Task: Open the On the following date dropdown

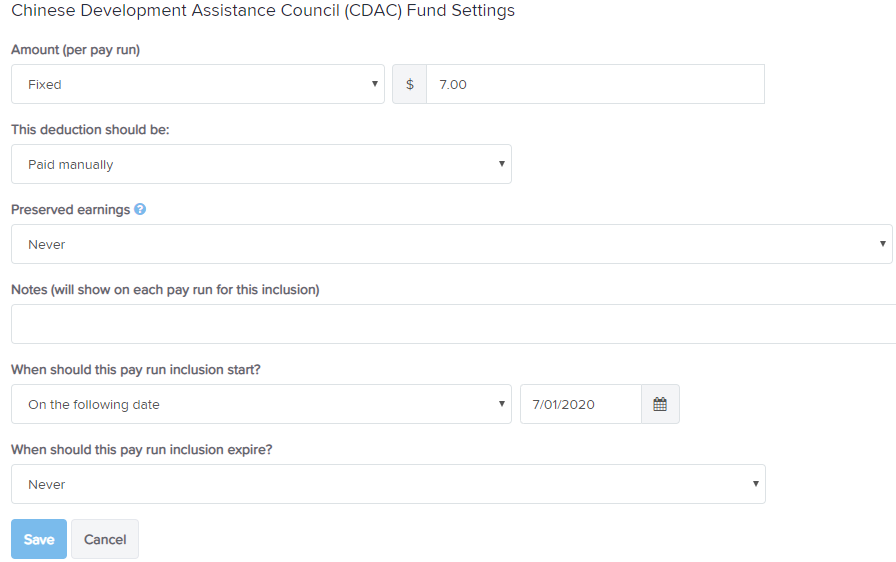Action: [261, 404]
